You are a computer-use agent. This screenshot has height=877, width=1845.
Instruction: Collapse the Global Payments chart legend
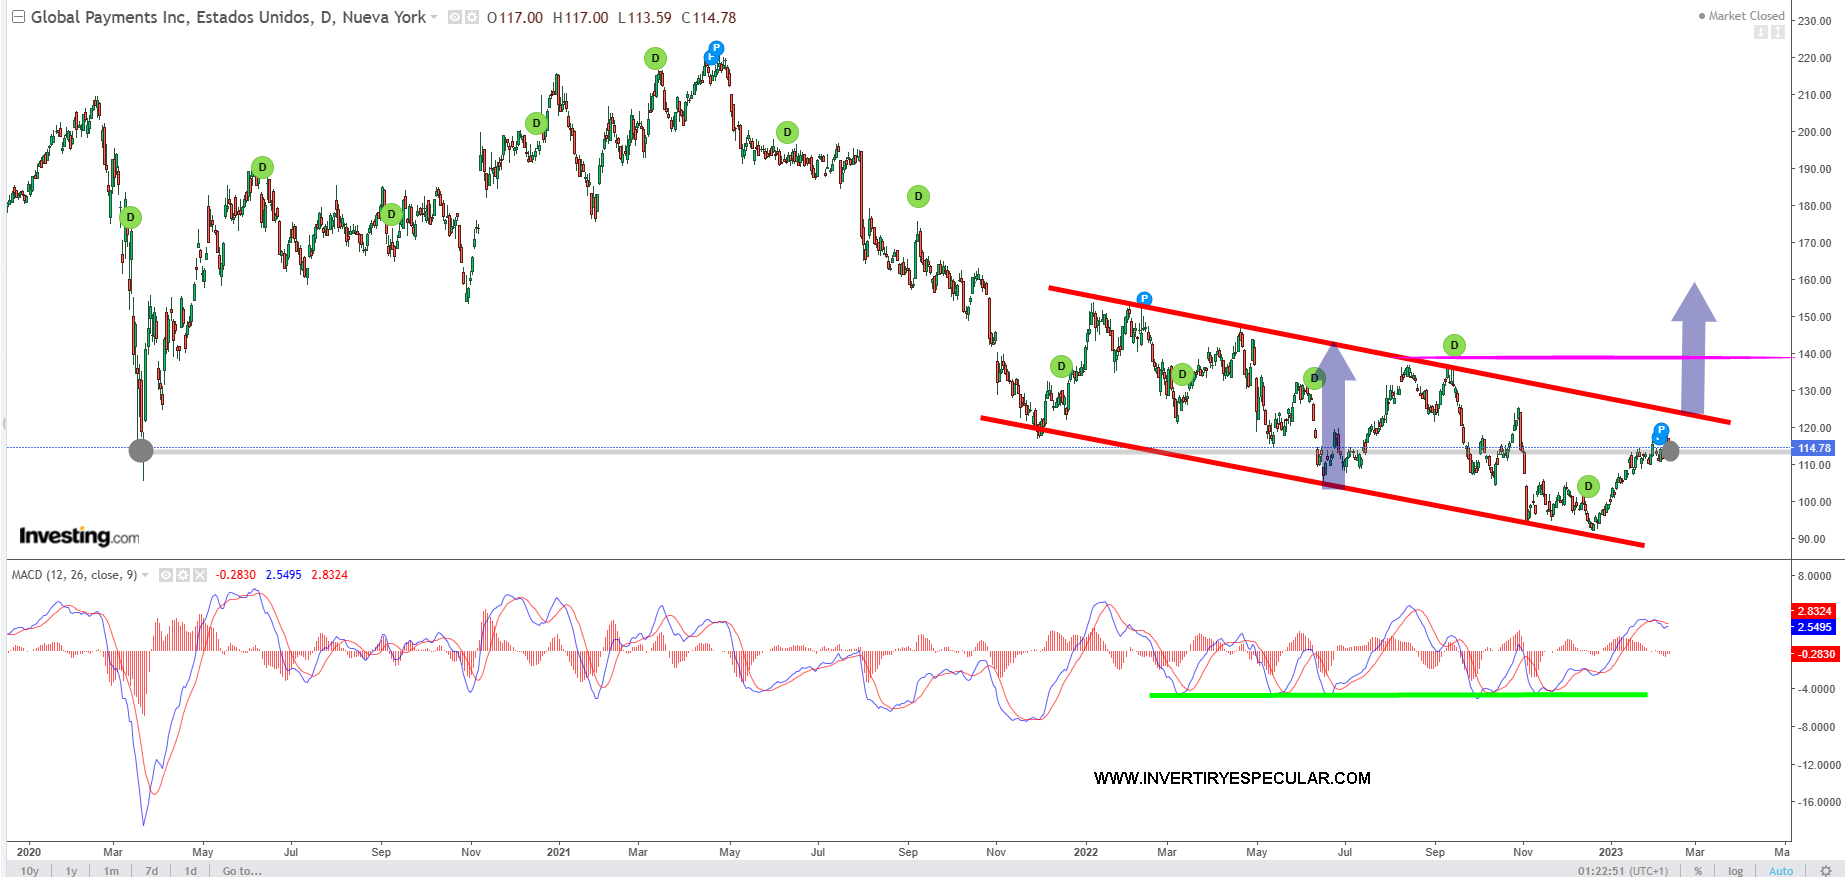point(18,17)
